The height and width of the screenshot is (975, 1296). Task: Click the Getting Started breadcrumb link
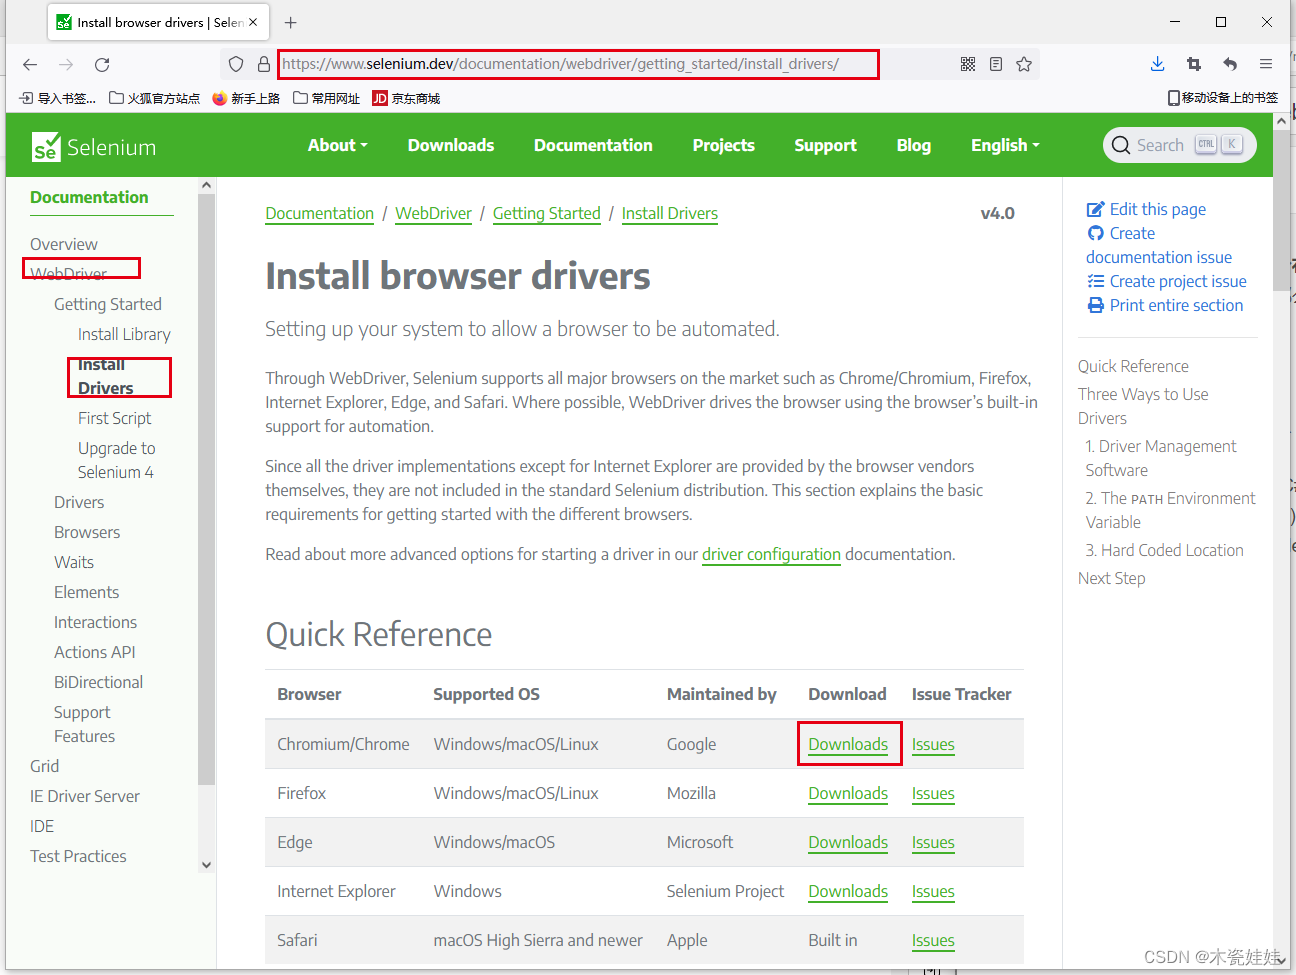(x=547, y=213)
